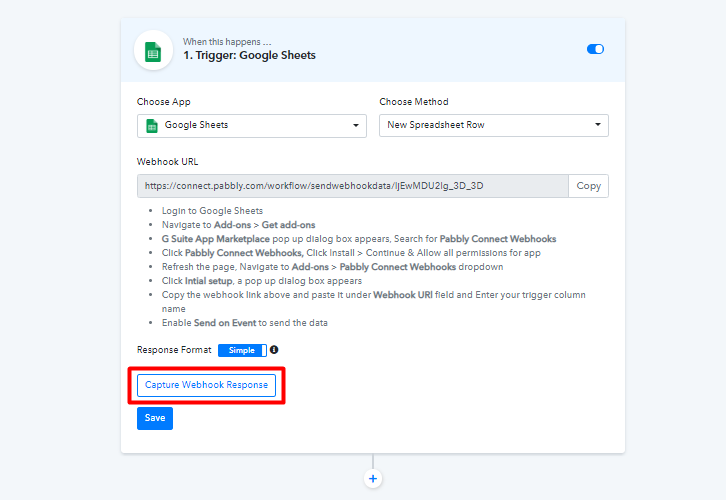Copy the webhook URL
This screenshot has height=500, width=726.
[x=588, y=186]
